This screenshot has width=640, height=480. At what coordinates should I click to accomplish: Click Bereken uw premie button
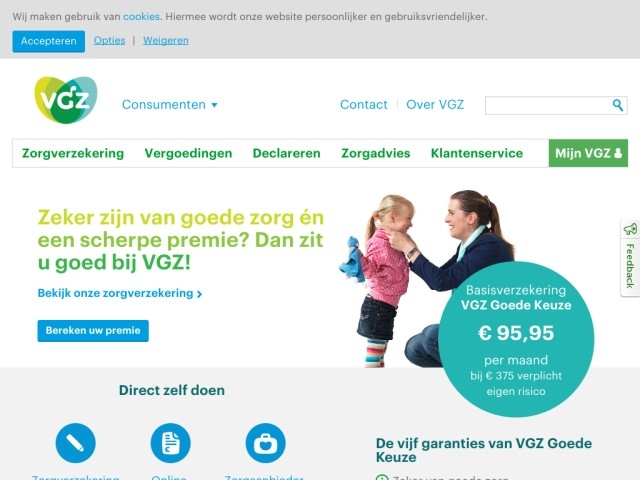pyautogui.click(x=93, y=331)
